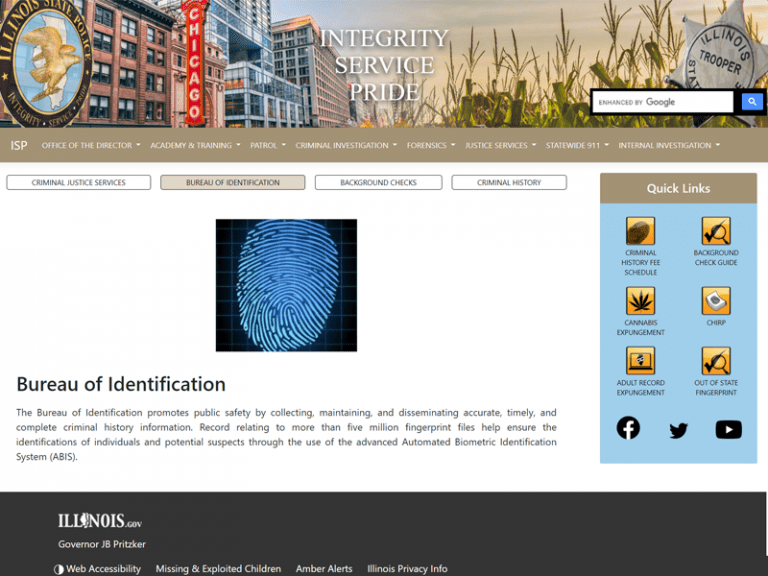
Task: Select the Bureau of Identification tab button
Action: pyautogui.click(x=233, y=182)
